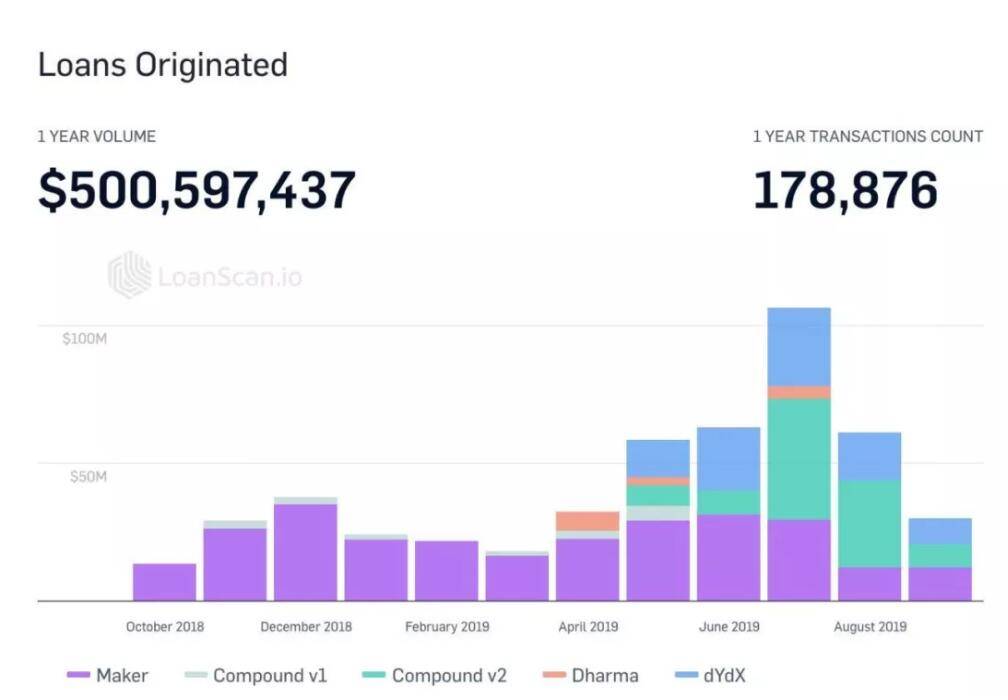Click the "February 2019" axis label

tap(447, 627)
